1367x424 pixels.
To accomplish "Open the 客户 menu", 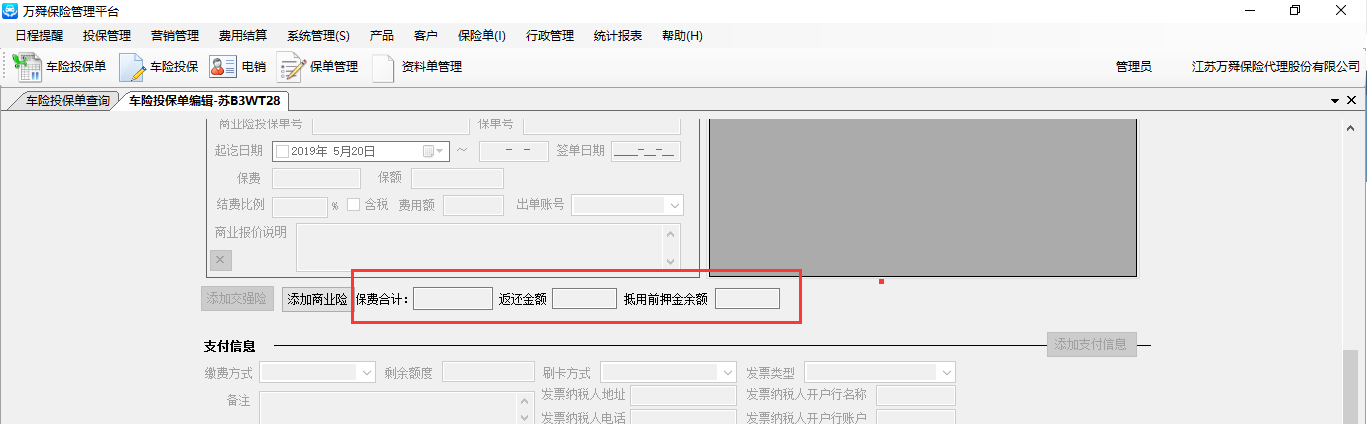I will pos(425,35).
